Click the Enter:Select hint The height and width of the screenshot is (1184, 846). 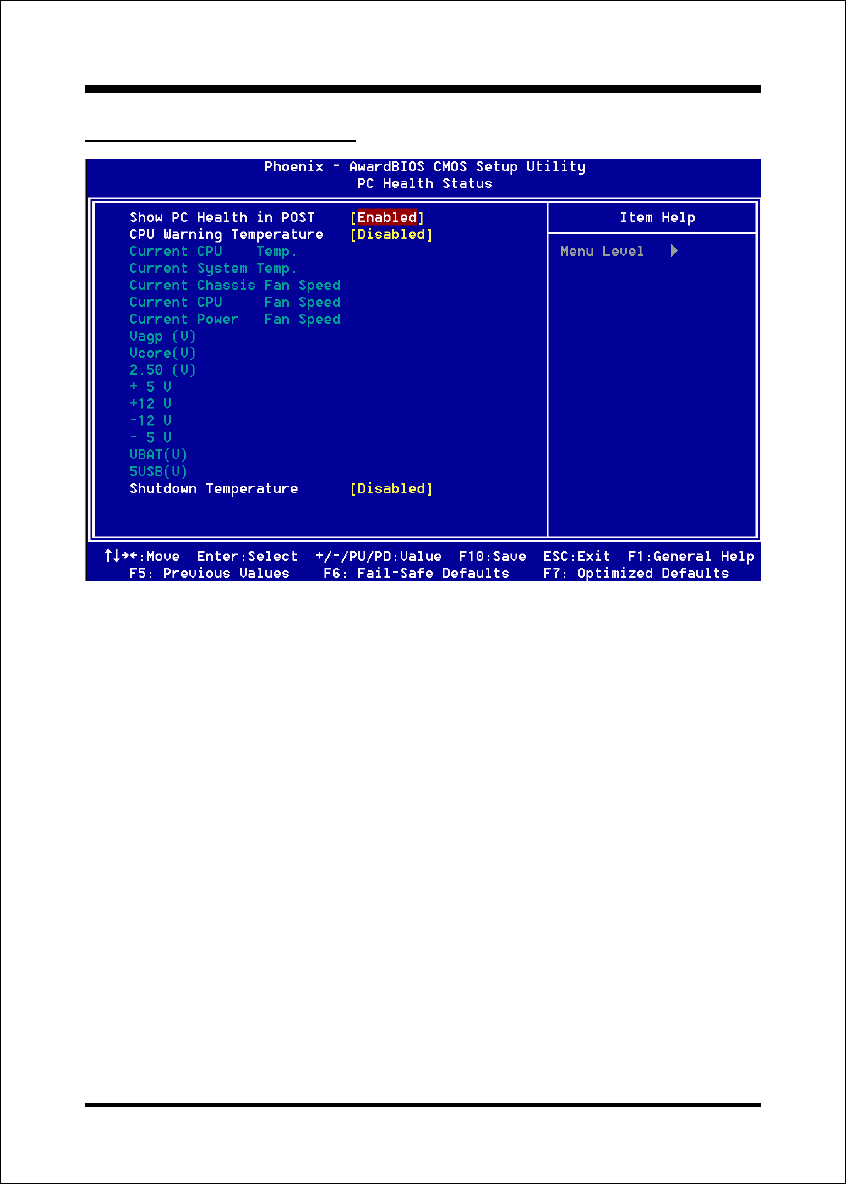tap(248, 557)
